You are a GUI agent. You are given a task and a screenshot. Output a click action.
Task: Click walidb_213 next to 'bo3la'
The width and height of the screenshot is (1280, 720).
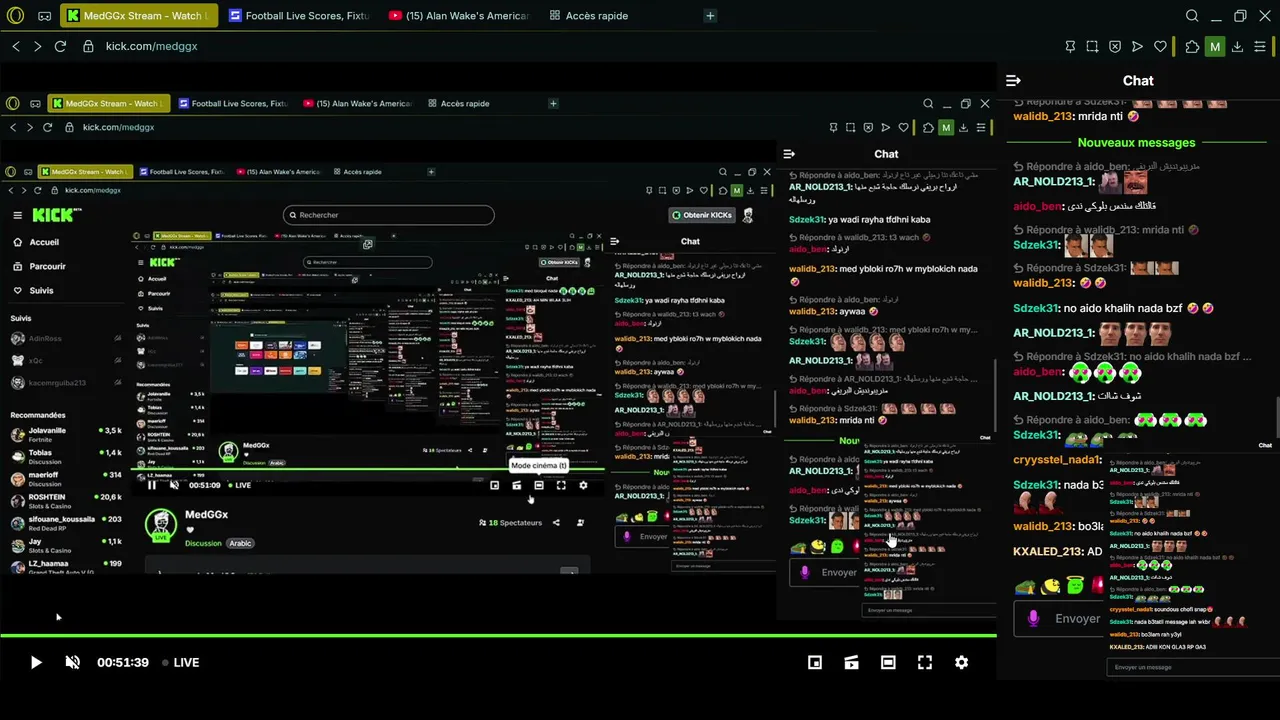point(1043,526)
